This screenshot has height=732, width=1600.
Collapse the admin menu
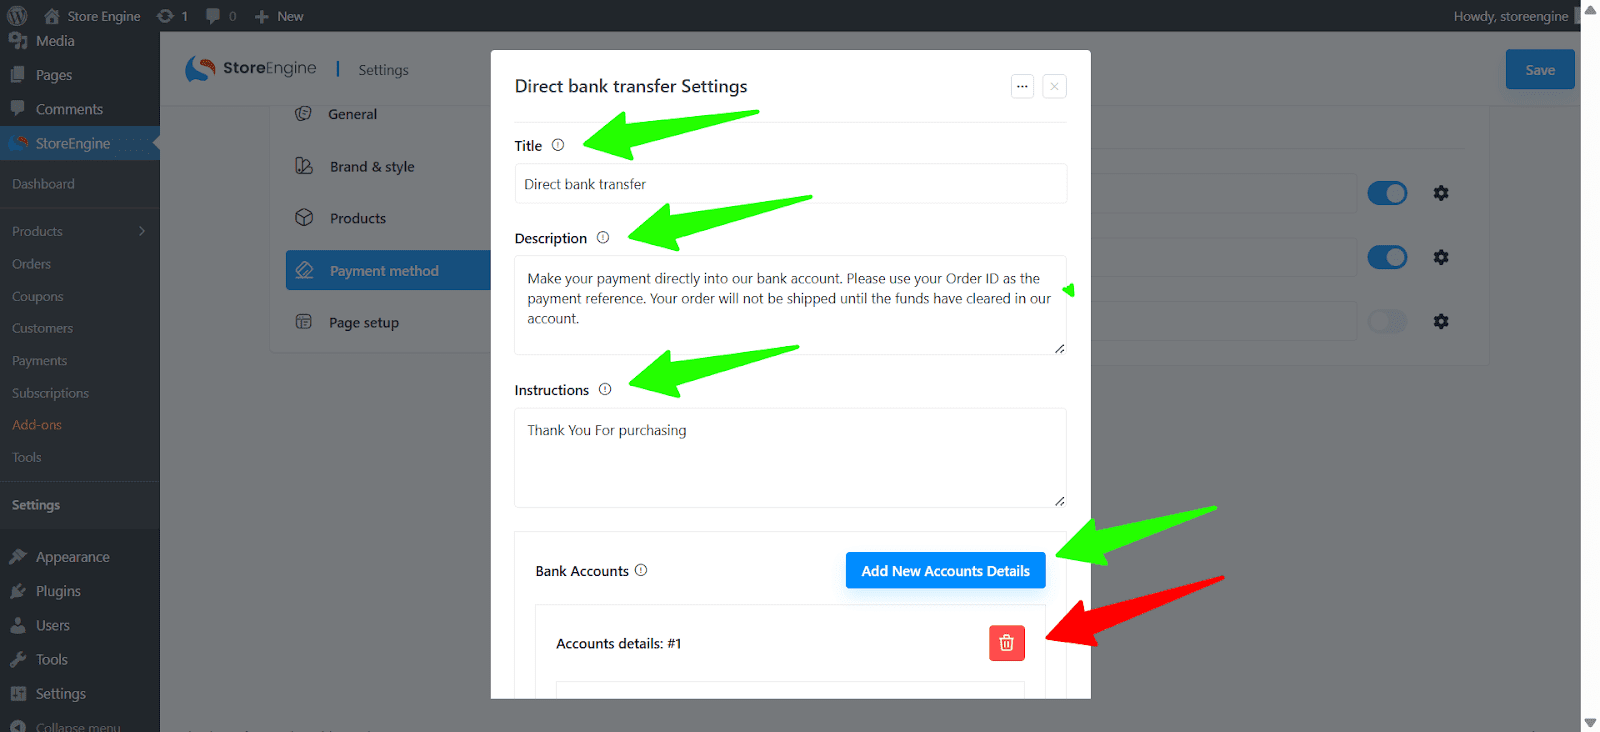click(65, 726)
